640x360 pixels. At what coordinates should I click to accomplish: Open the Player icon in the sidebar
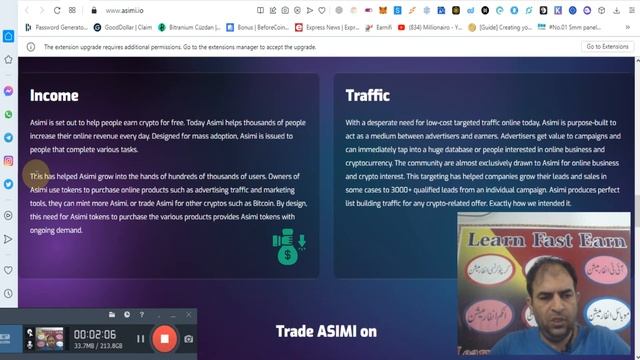pos(8,216)
